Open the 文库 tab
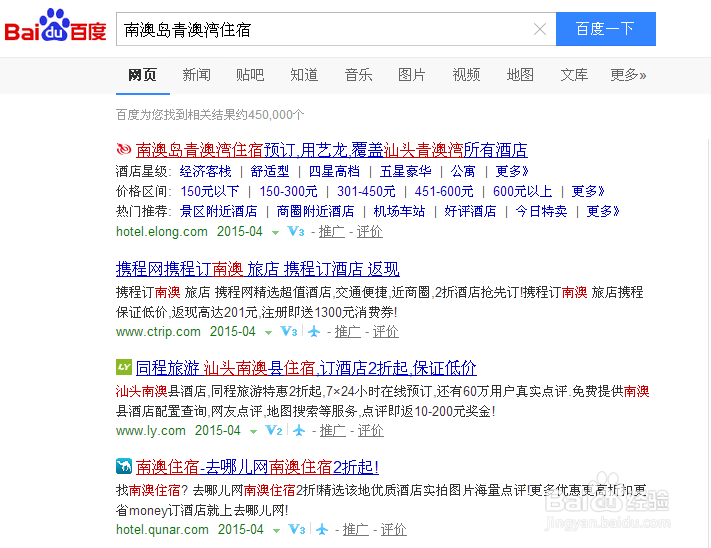The width and height of the screenshot is (711, 548). tap(574, 74)
